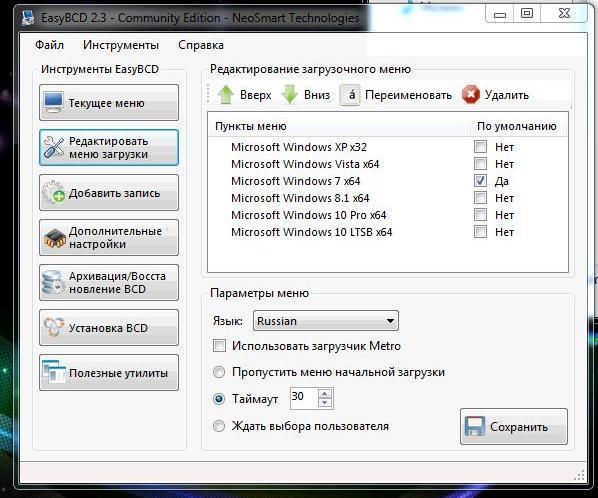Open the Справка menu
The height and width of the screenshot is (498, 598).
click(201, 45)
